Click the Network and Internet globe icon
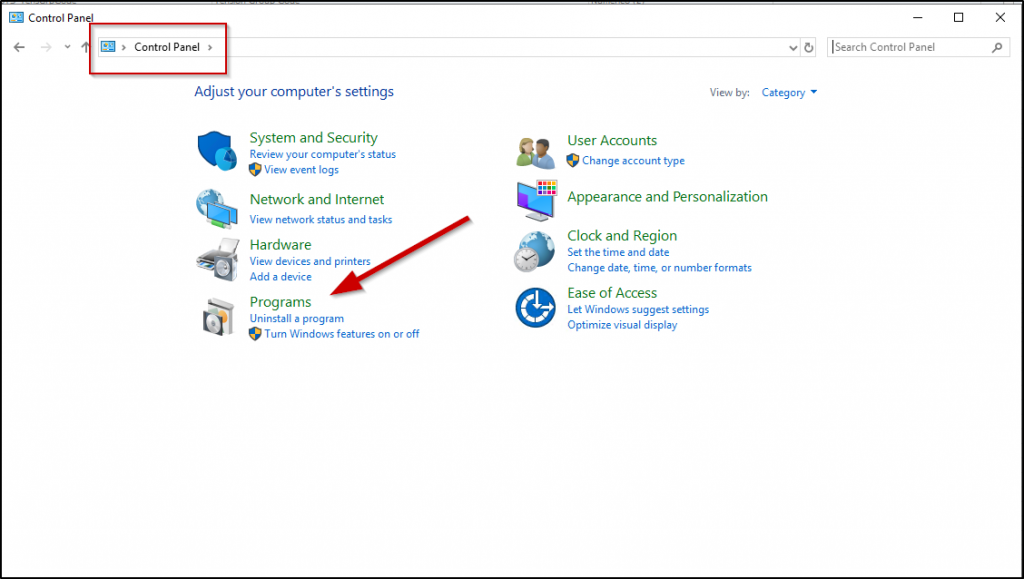 [217, 208]
